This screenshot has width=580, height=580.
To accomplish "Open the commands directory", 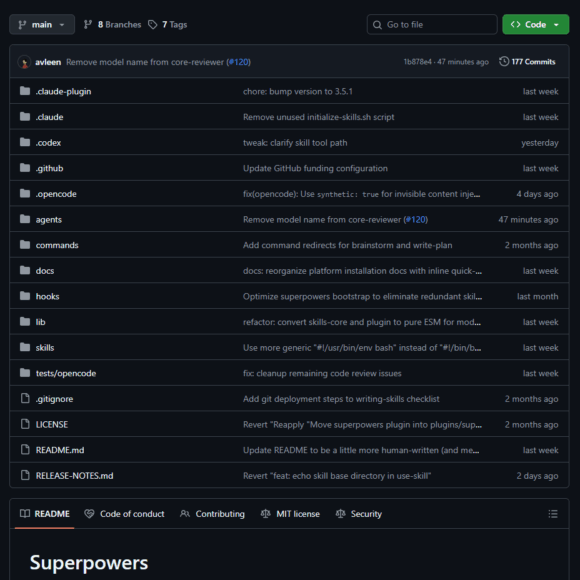I will [57, 245].
